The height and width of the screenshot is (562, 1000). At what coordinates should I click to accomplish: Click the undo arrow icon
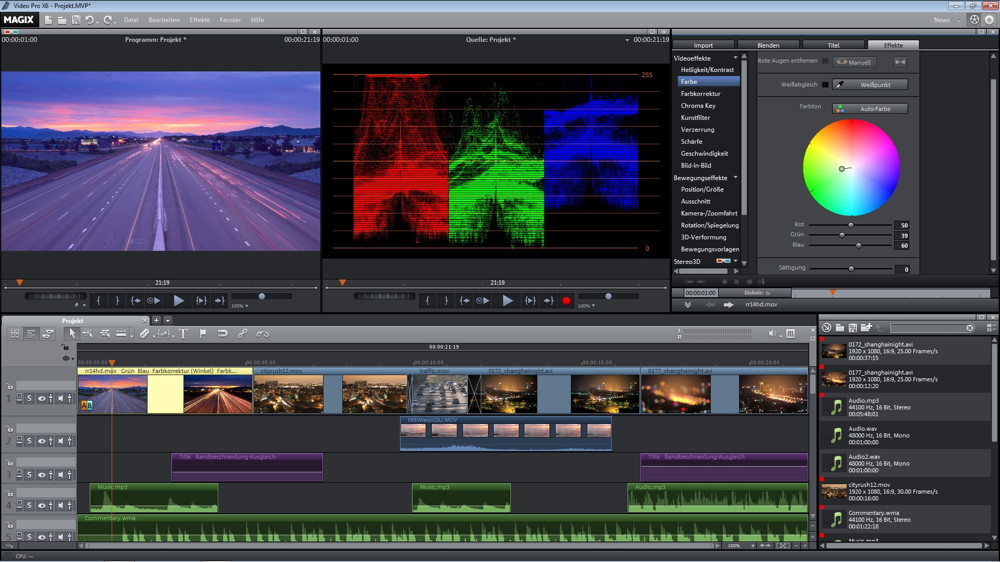pos(90,20)
